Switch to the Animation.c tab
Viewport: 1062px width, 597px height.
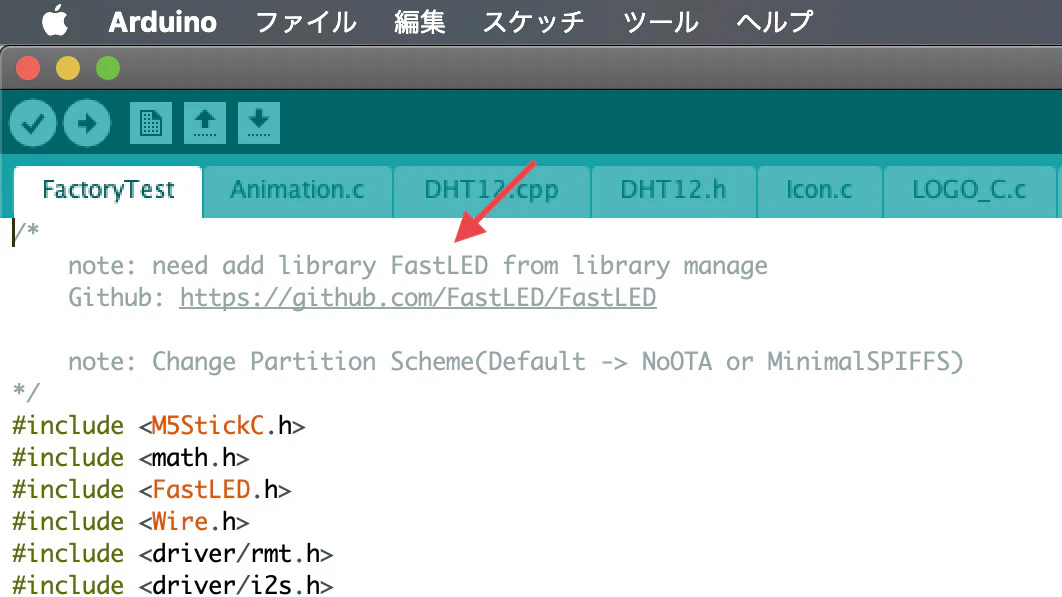[297, 191]
